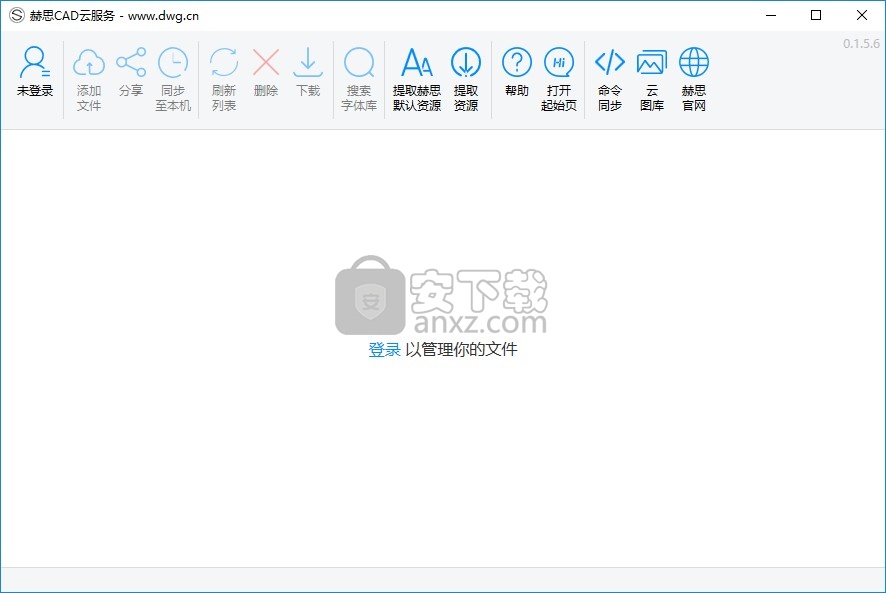886x593 pixels.
Task: Click the 登录 link in center
Action: pyautogui.click(x=384, y=349)
